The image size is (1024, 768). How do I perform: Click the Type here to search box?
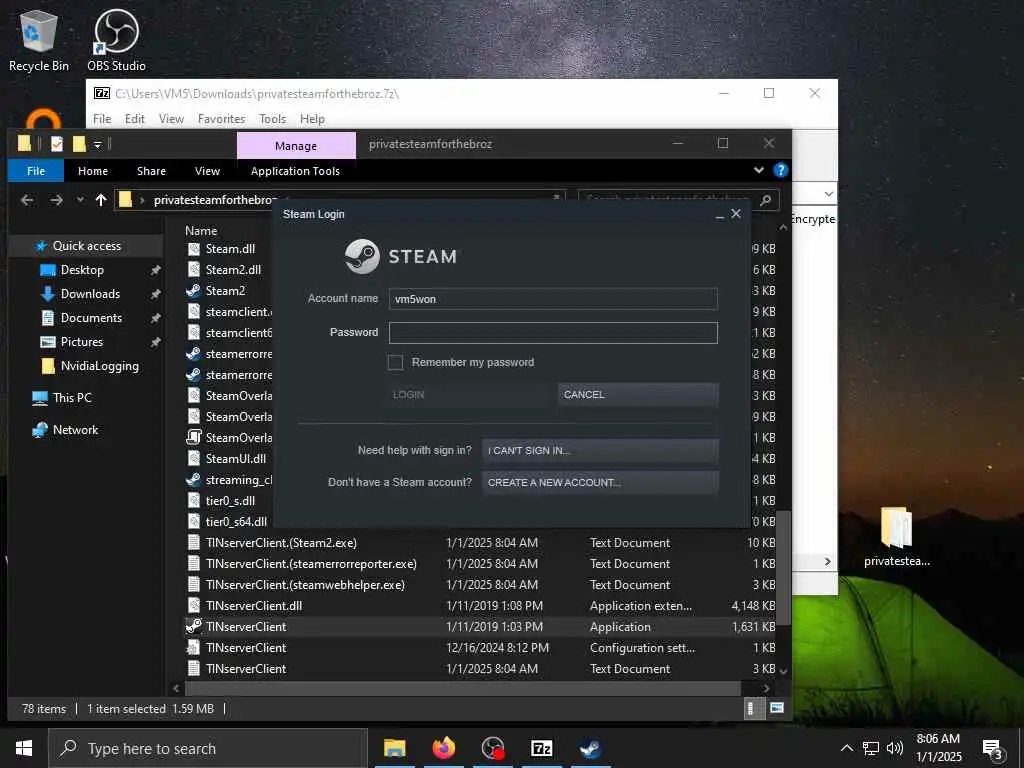(208, 748)
